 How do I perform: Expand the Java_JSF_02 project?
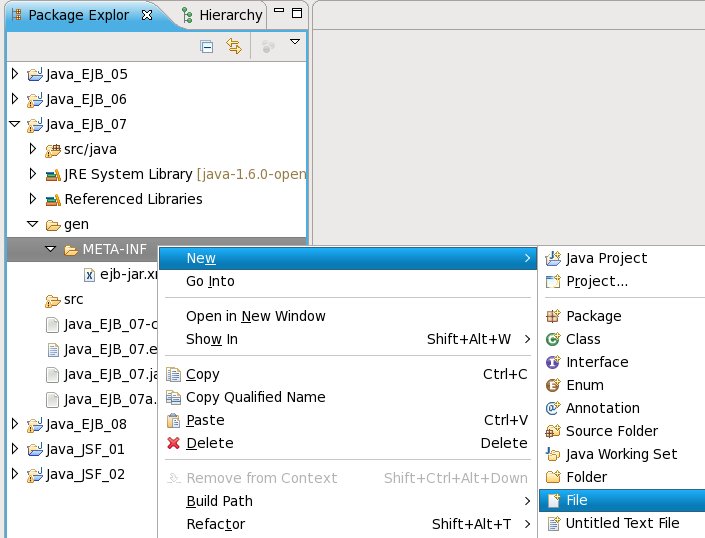tap(15, 474)
